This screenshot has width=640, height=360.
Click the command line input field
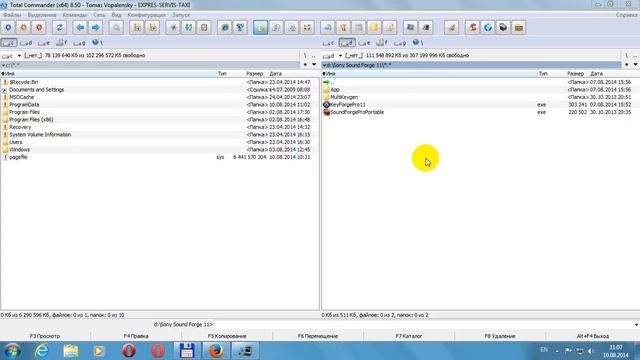click(x=423, y=325)
